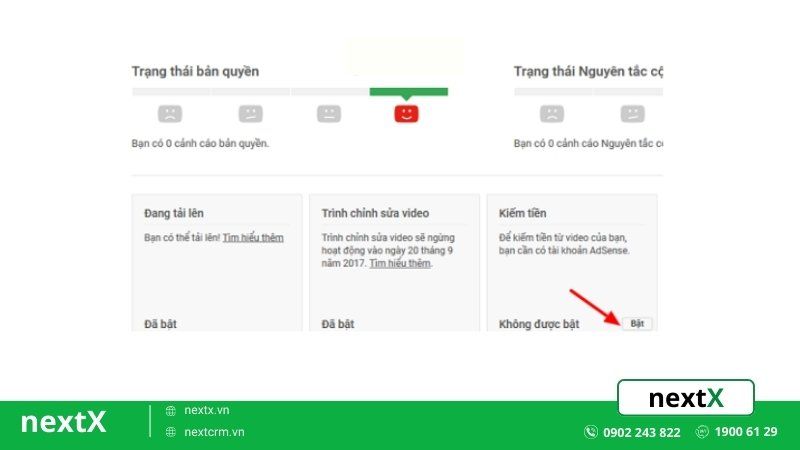
Task: Click the Trình chỉnh sửa video card title
Action: [x=375, y=213]
